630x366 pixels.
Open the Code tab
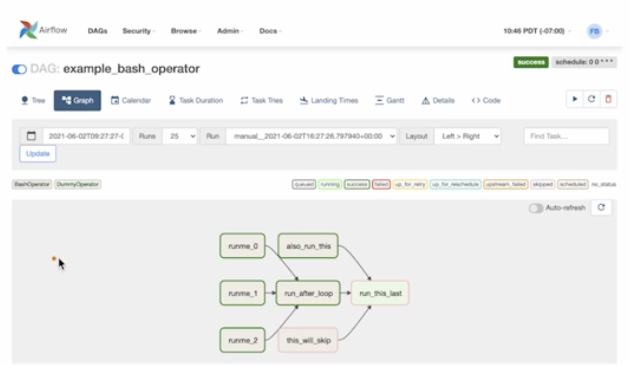point(486,100)
